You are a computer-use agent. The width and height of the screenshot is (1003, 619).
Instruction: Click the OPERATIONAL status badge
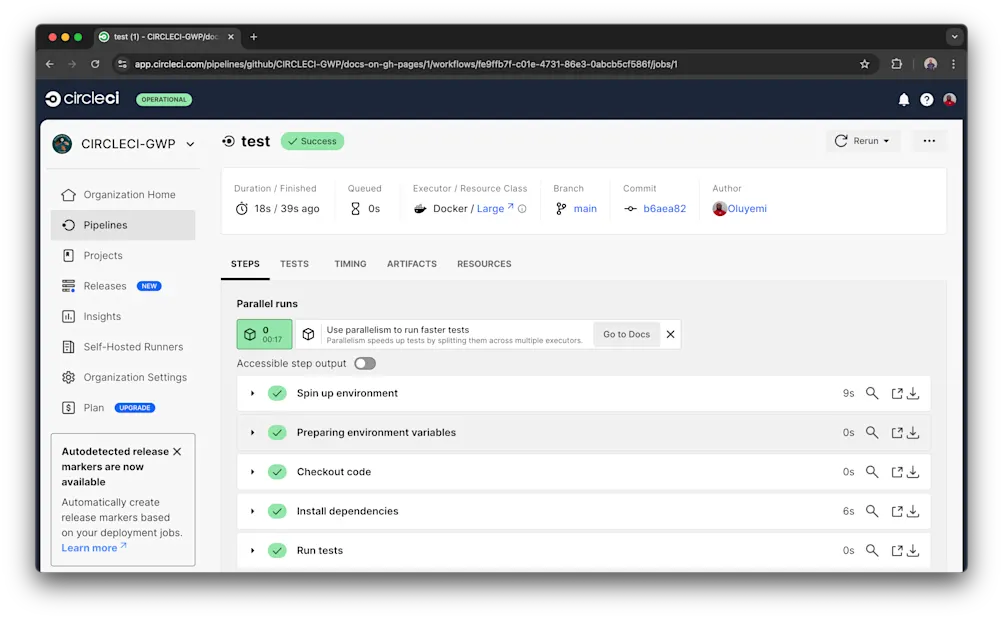point(163,99)
